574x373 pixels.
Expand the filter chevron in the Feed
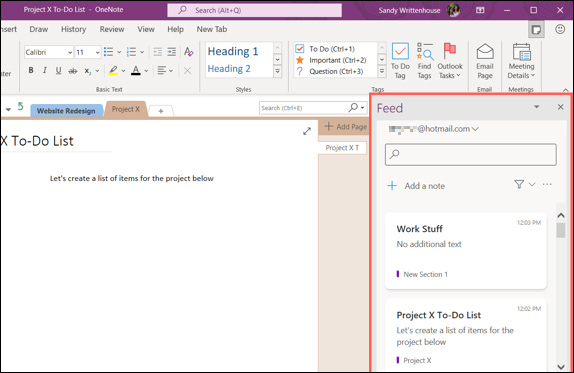point(532,184)
